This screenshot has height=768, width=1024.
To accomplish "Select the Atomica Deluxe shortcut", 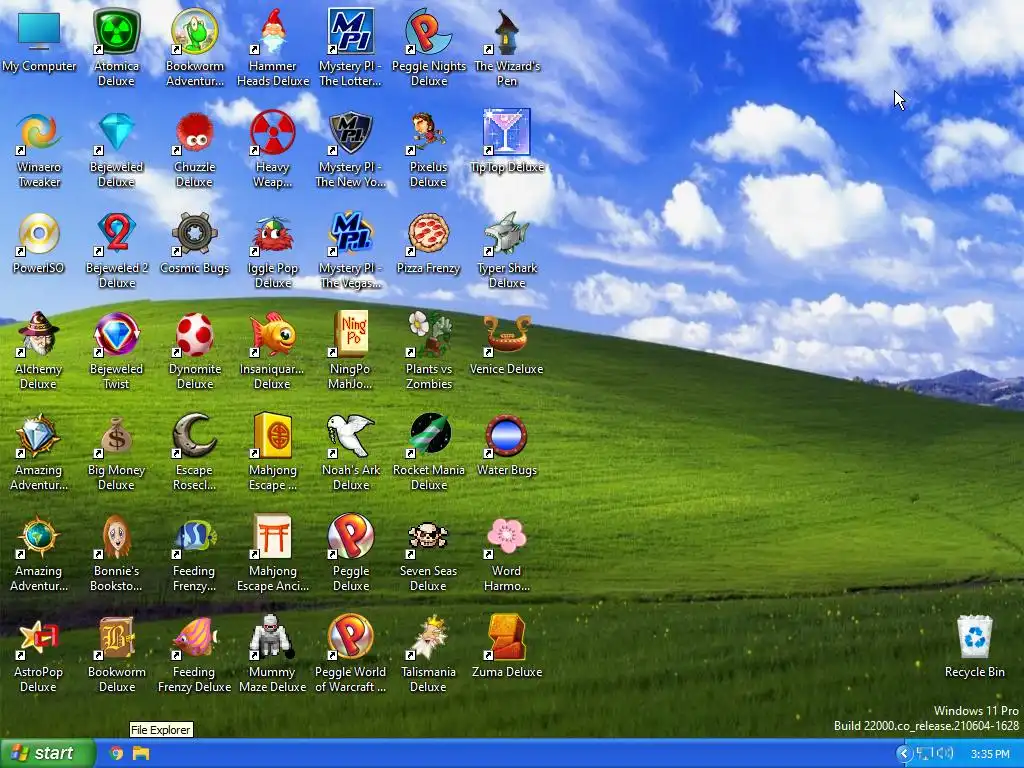I will [x=116, y=31].
